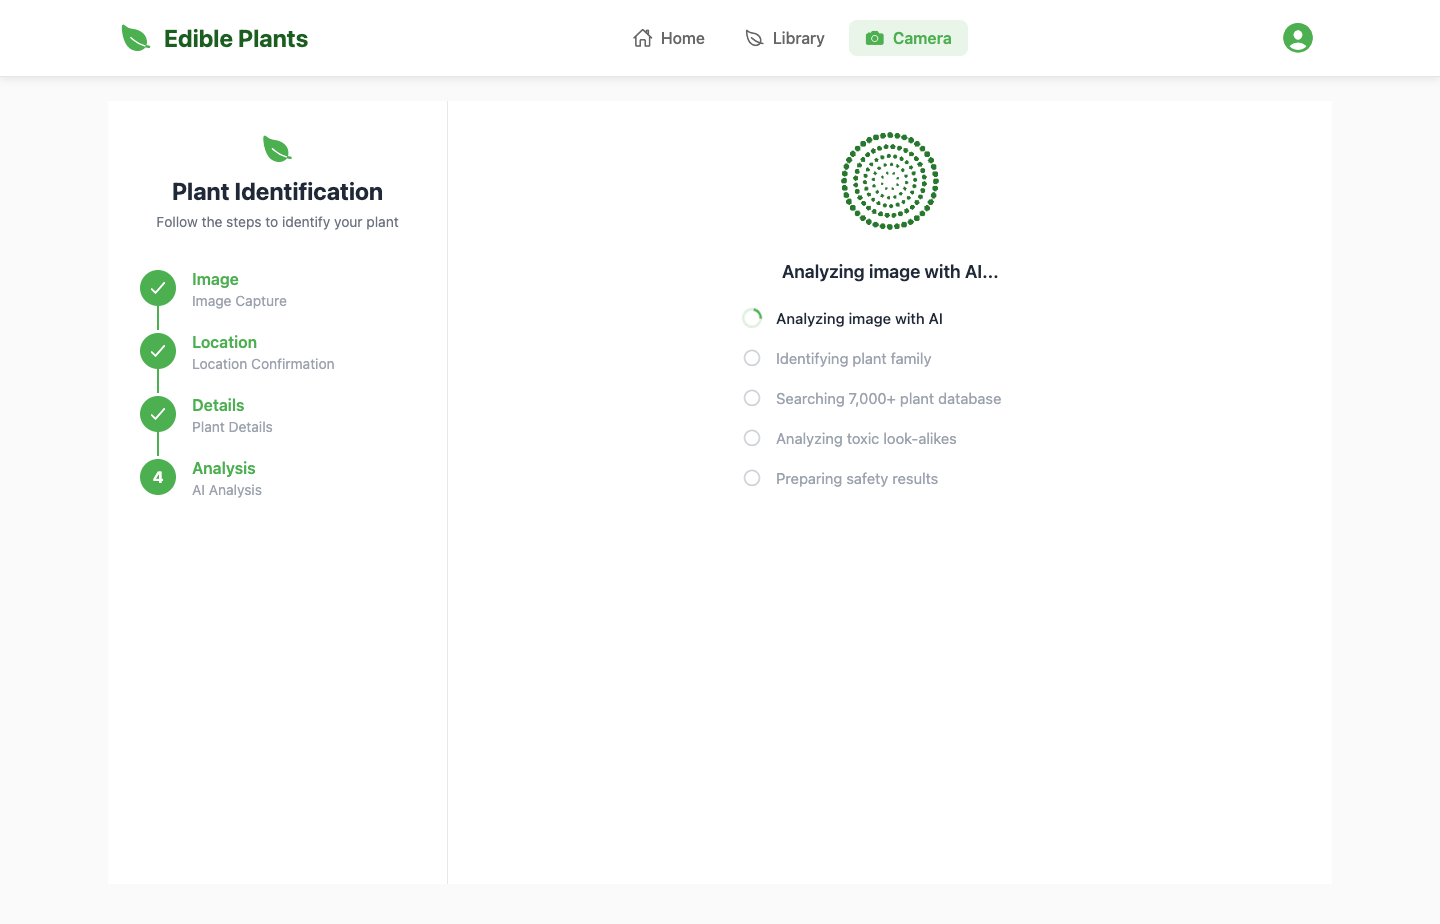Click the Edible Plants title link
Viewport: 1440px width, 924px height.
coord(236,38)
